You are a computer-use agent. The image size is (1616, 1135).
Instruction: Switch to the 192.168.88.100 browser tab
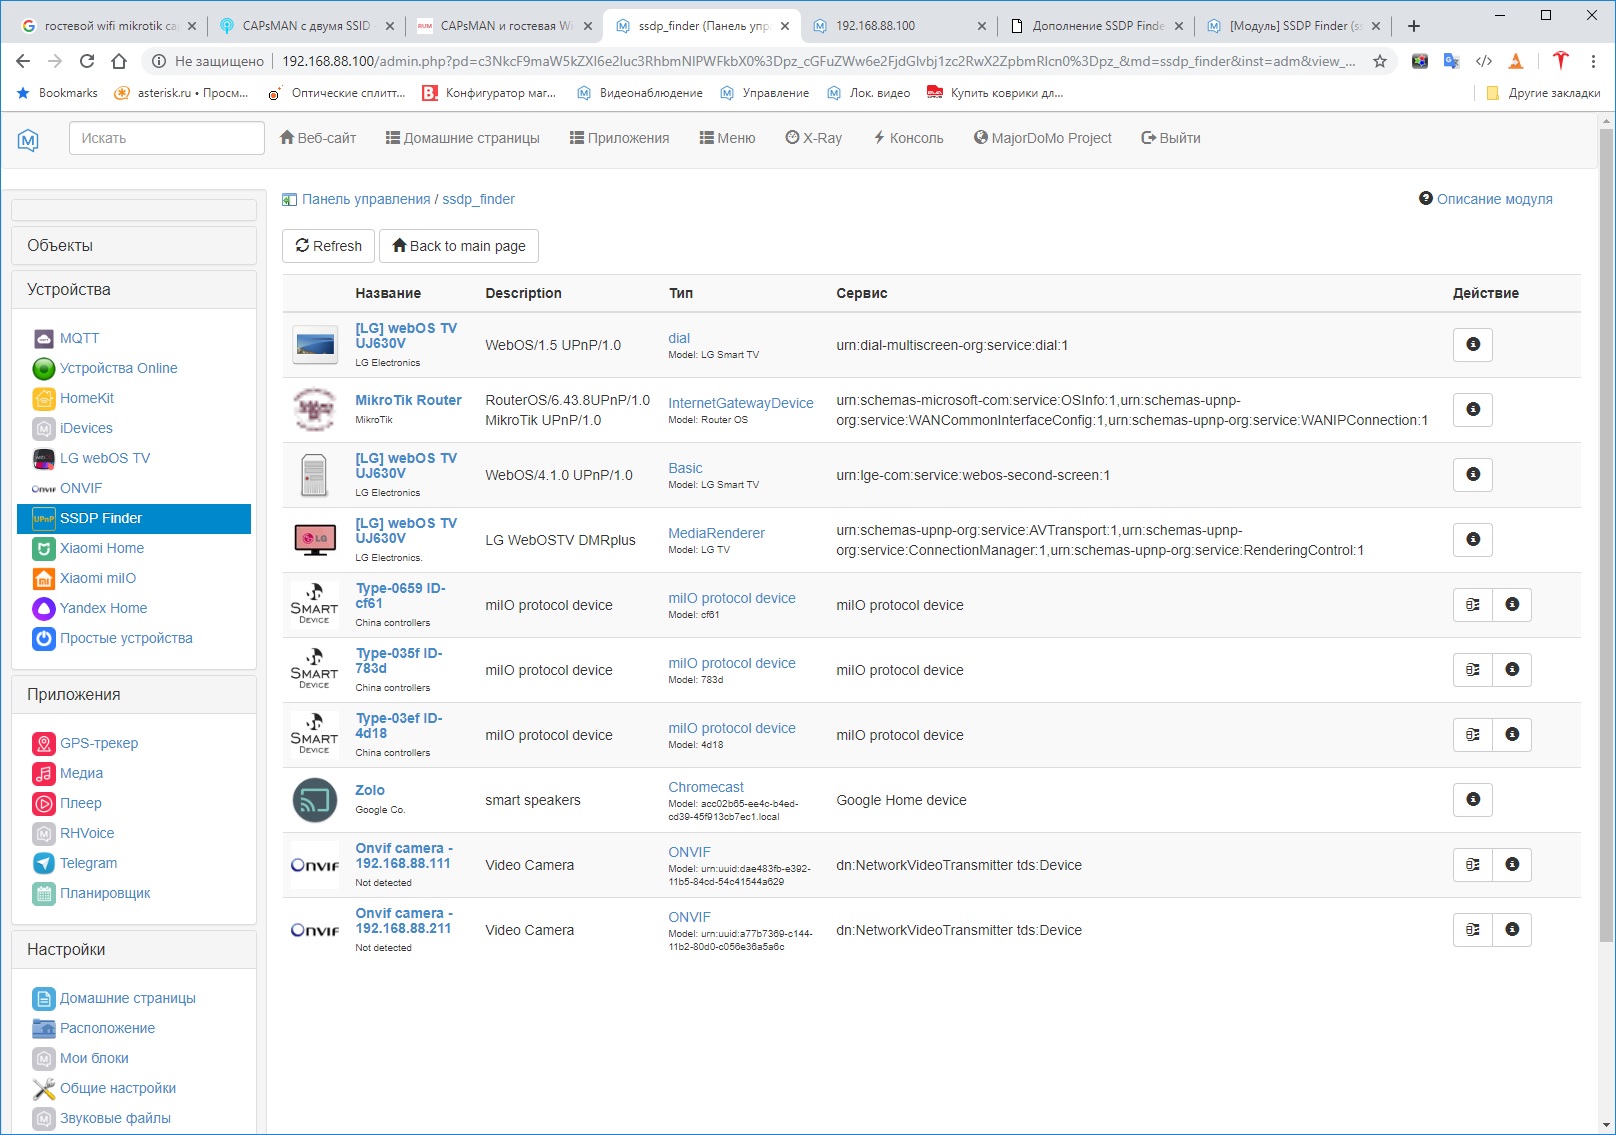click(x=897, y=26)
